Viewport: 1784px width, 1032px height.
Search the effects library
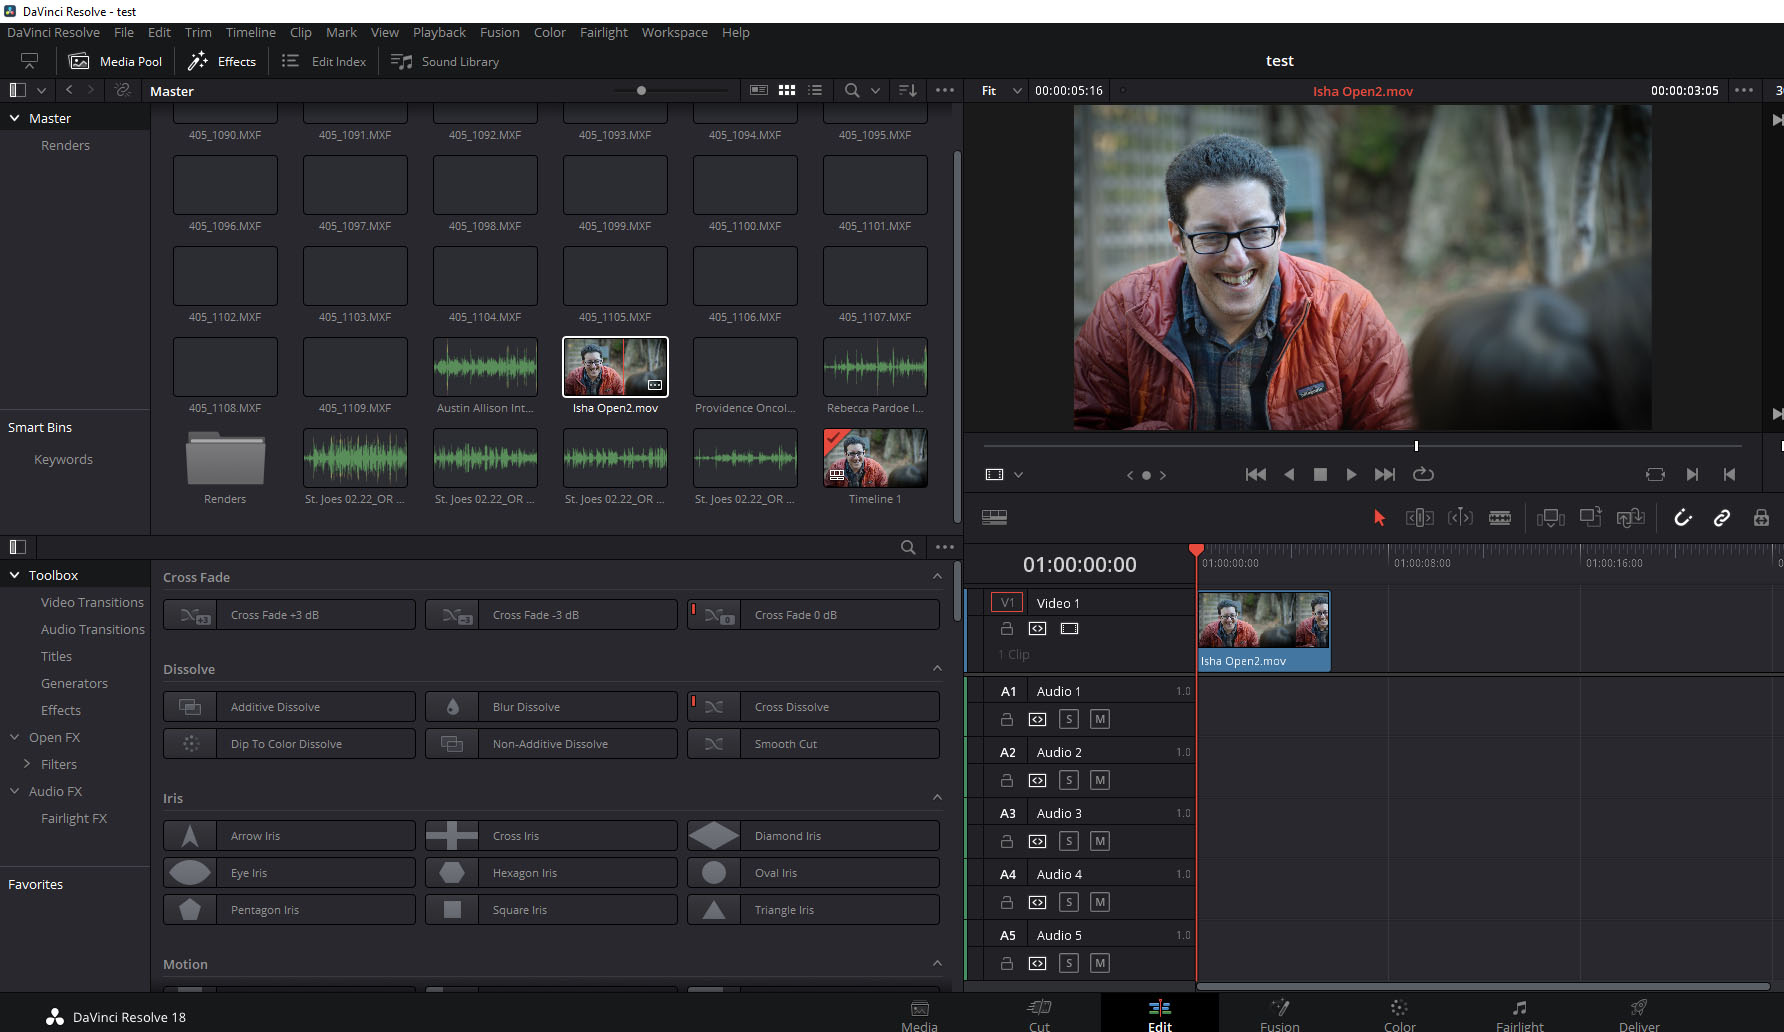[x=908, y=547]
